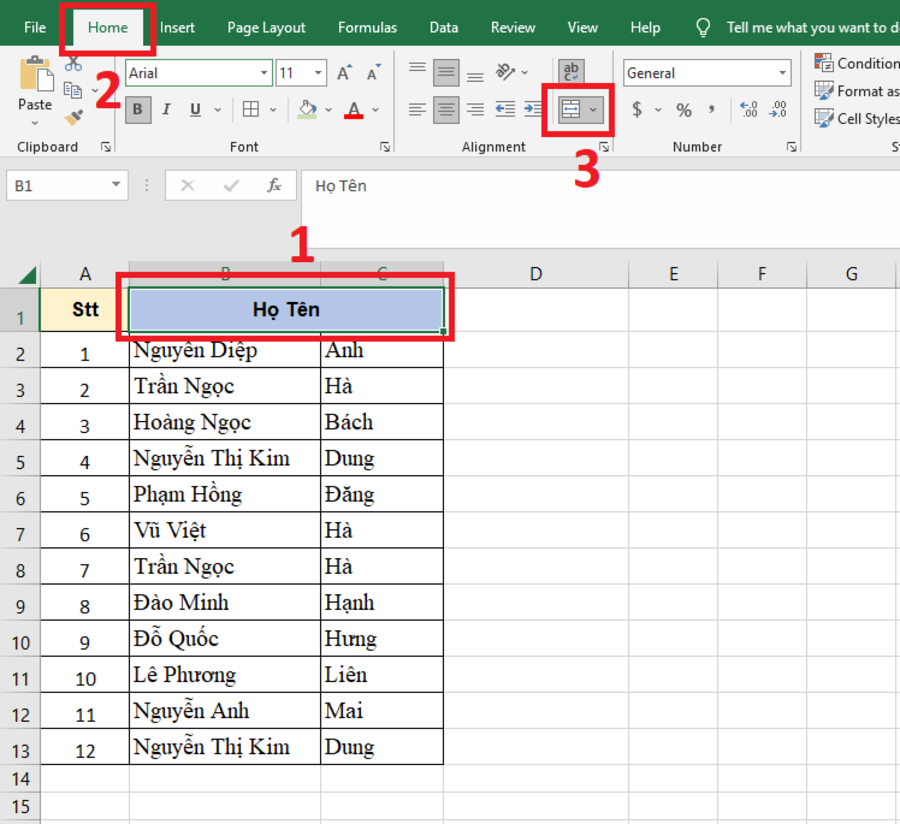Toggle Wrap Text
Viewport: 900px width, 824px height.
click(x=571, y=72)
